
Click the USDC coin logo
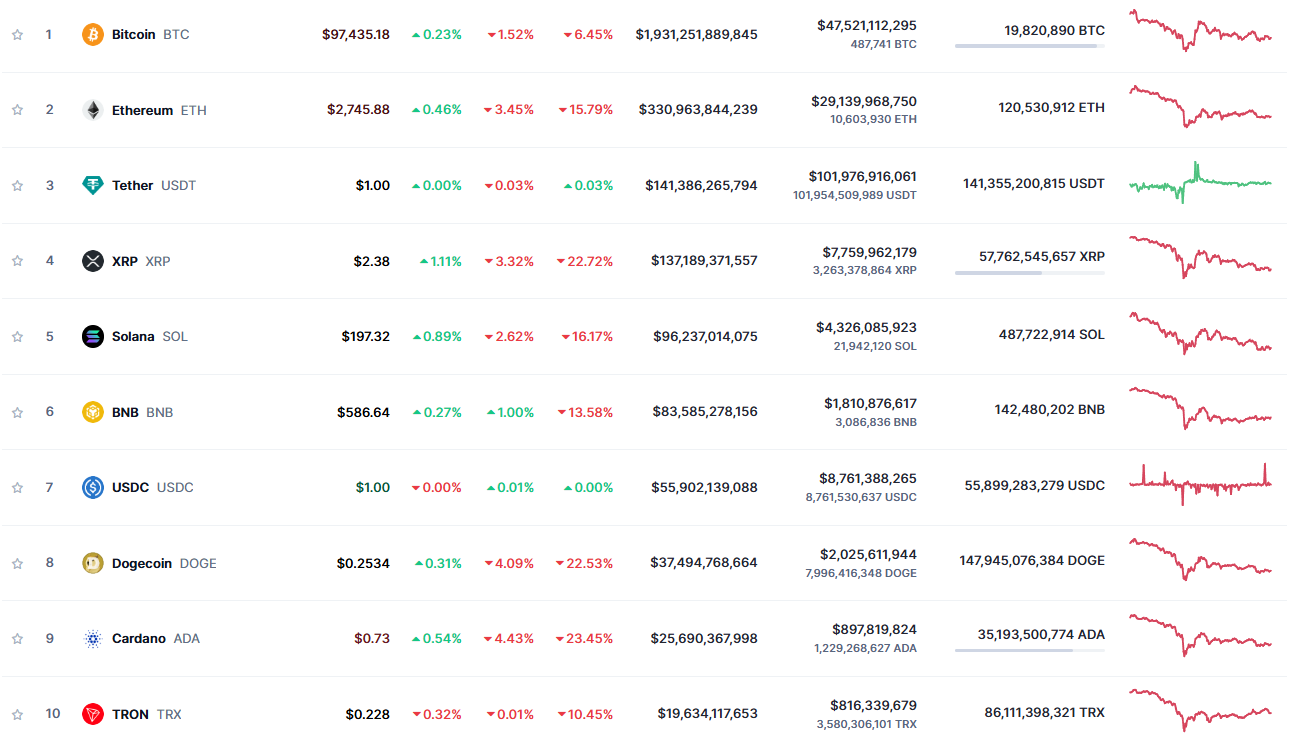tap(93, 487)
